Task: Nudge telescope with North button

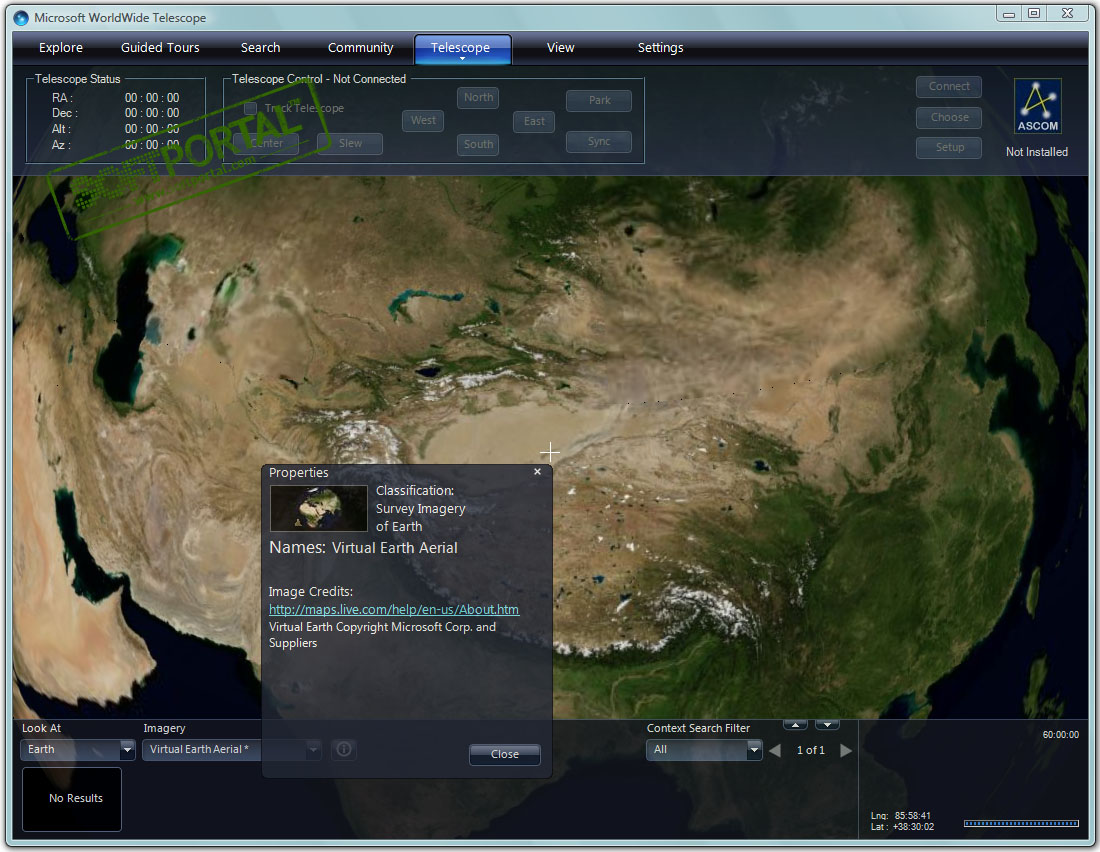Action: click(478, 98)
